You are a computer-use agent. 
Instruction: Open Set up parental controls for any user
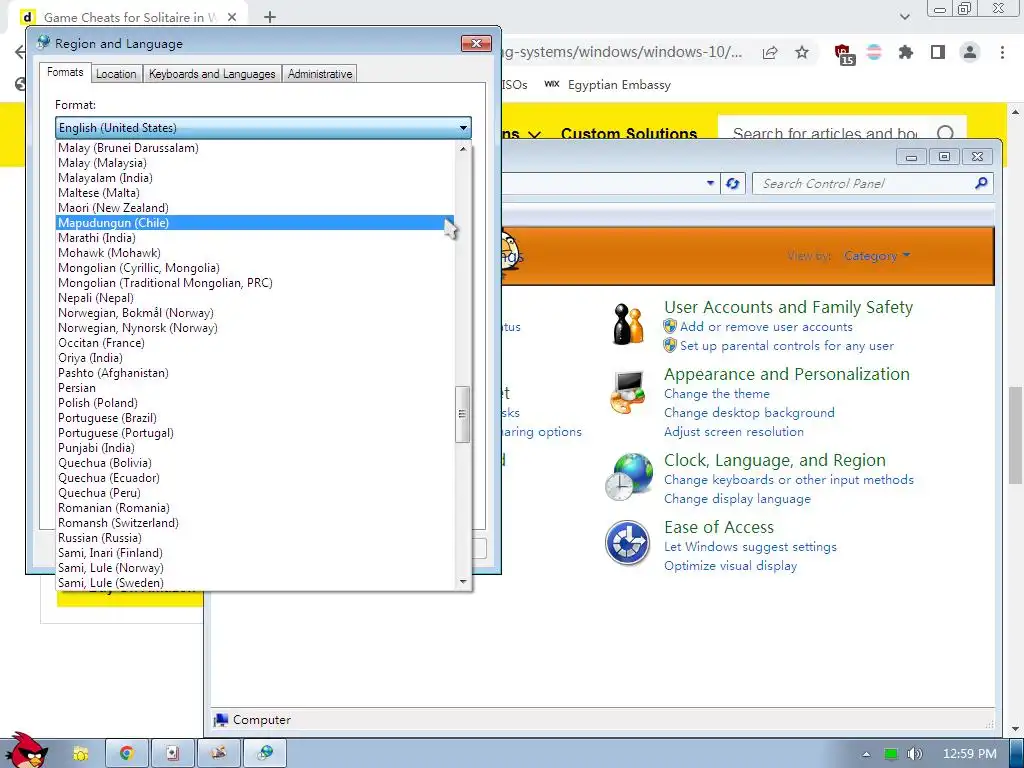[787, 345]
